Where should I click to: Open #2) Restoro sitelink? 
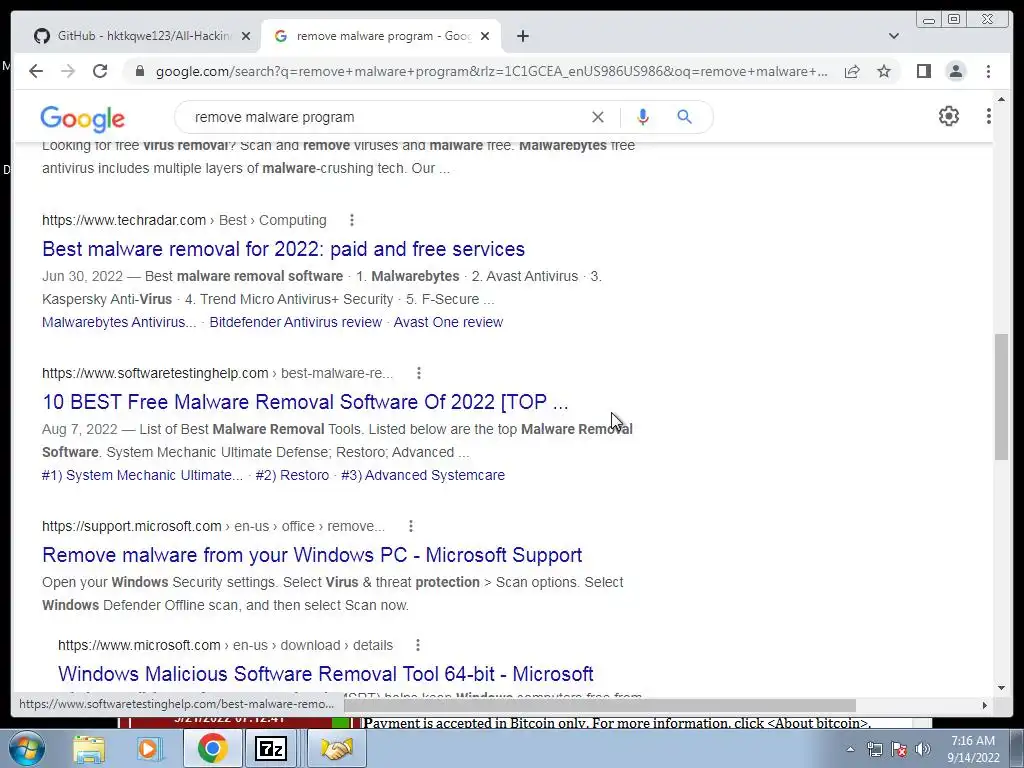tap(292, 475)
